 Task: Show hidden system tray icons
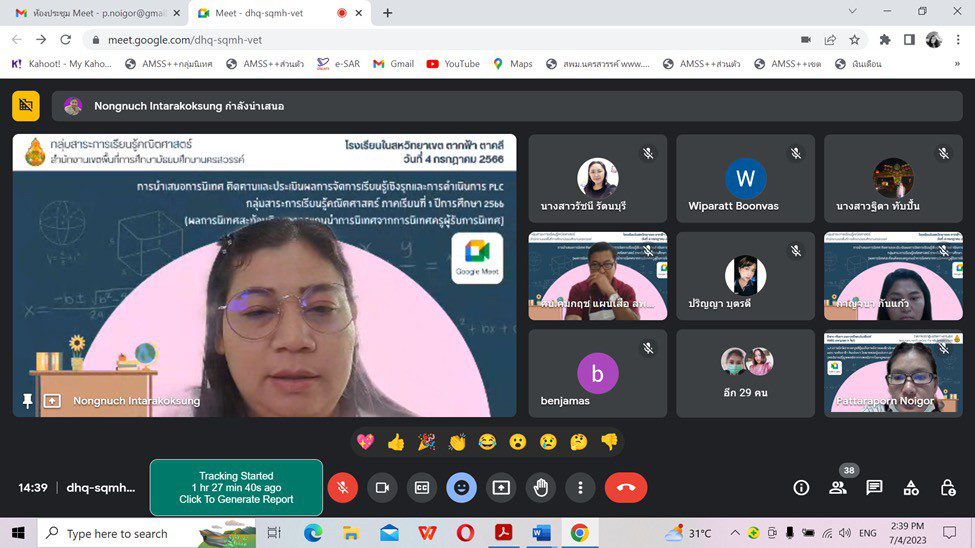pos(735,533)
